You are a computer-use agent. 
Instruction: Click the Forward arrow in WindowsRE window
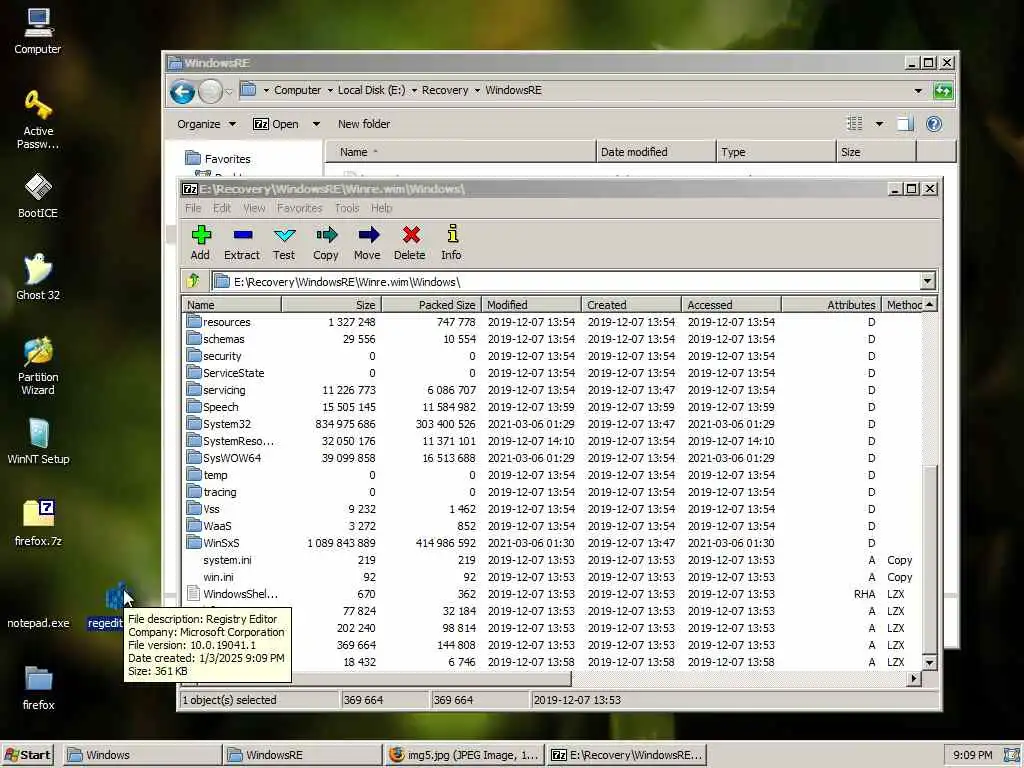(210, 91)
